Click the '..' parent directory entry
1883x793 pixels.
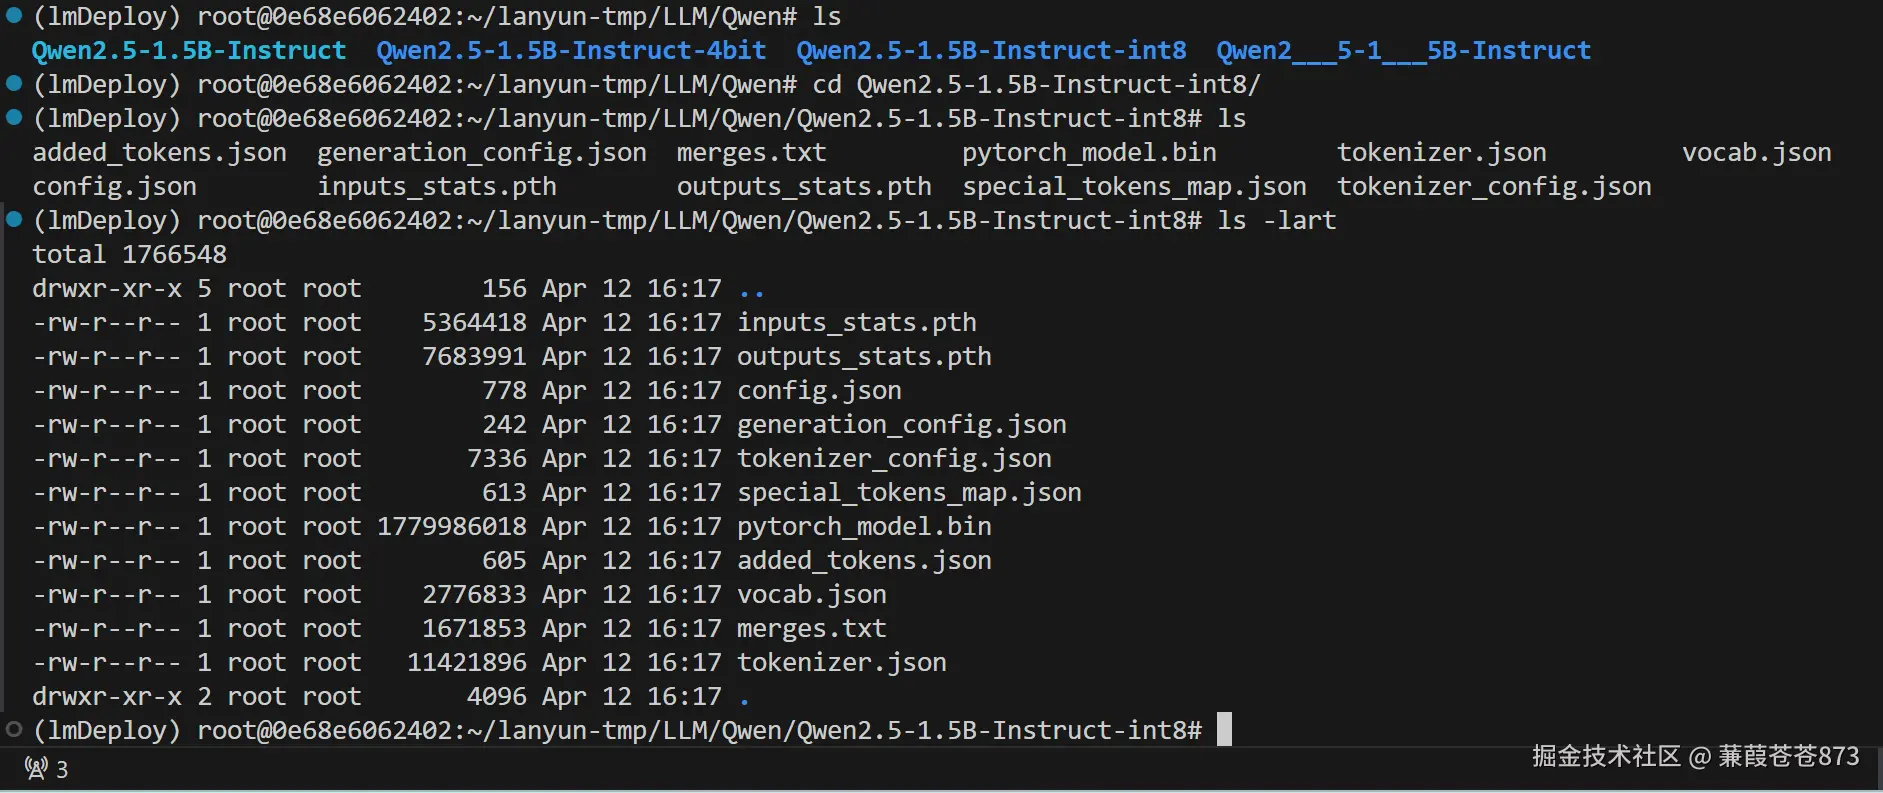pyautogui.click(x=751, y=289)
